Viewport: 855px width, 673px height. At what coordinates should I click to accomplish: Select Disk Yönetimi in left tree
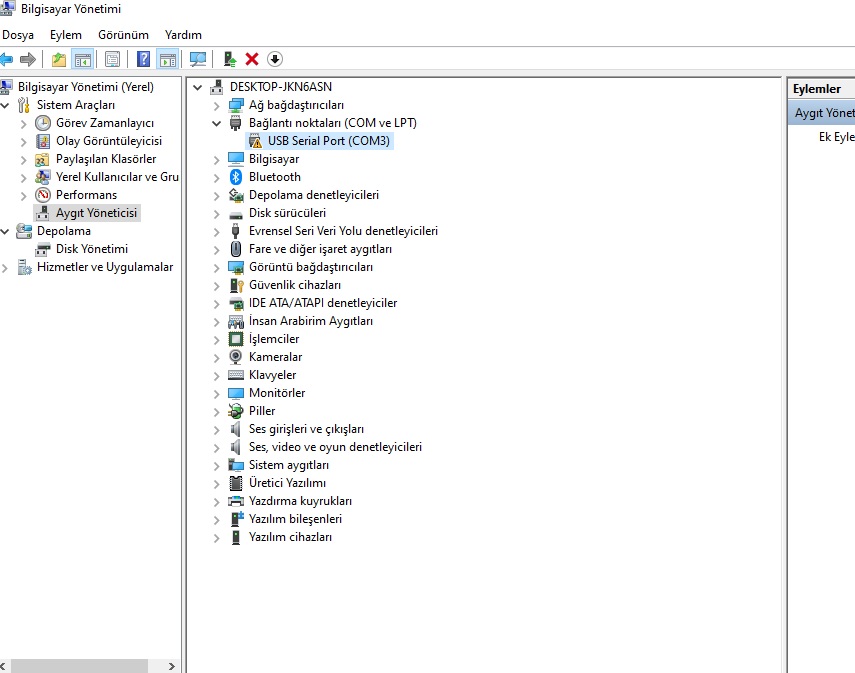92,249
